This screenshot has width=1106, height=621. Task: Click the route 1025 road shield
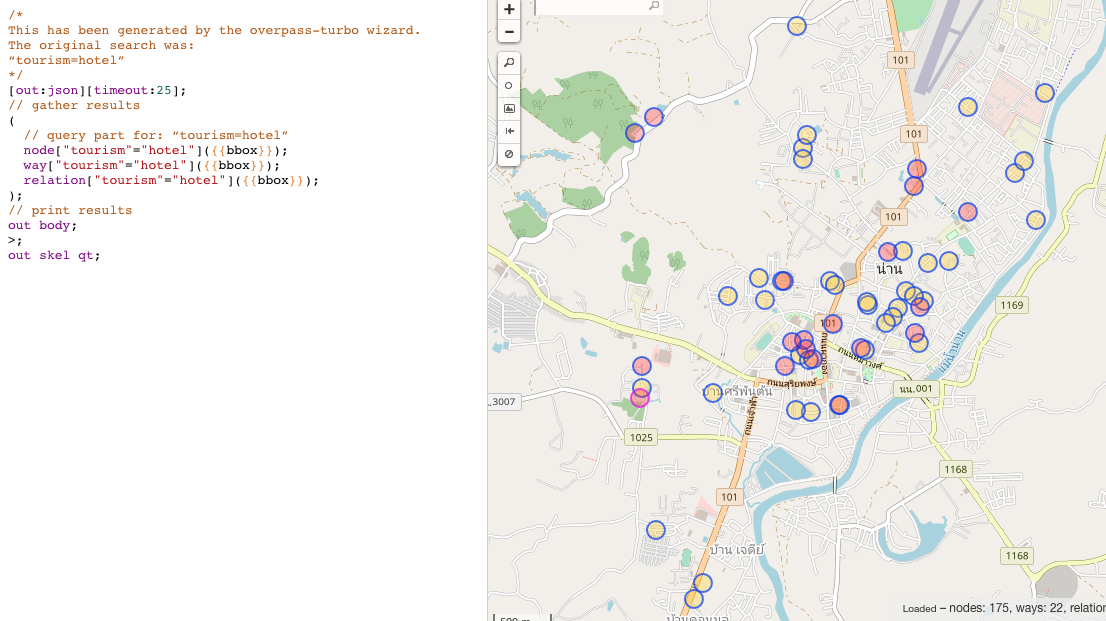click(641, 437)
